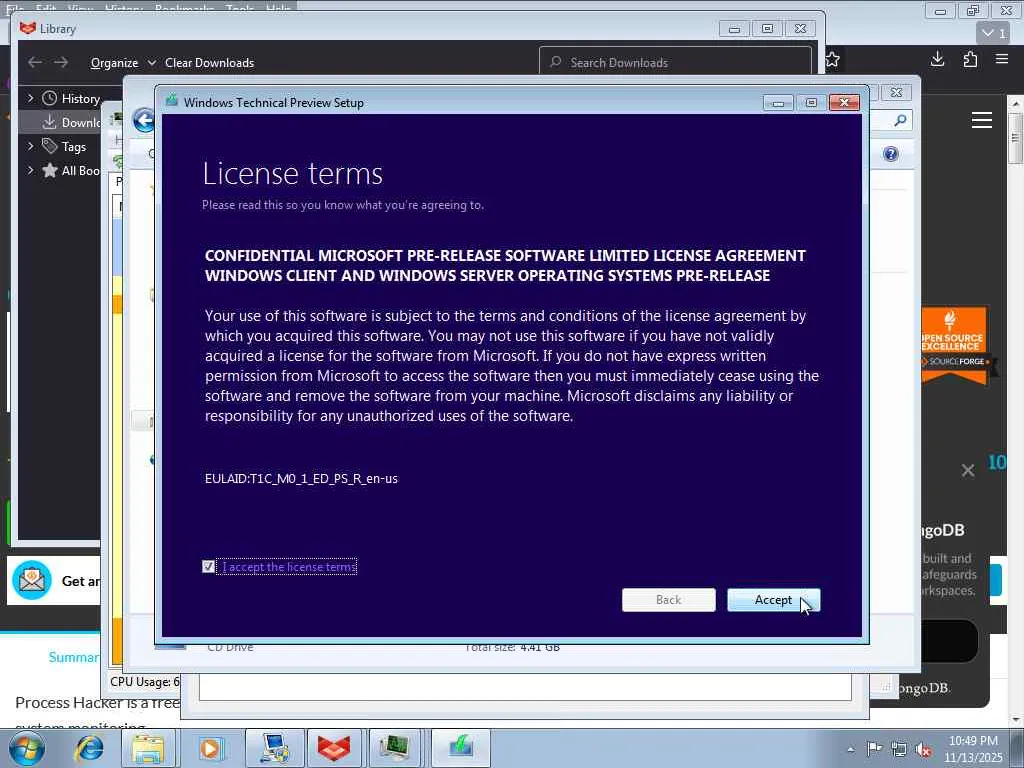Click the Search Downloads field
1024x768 pixels.
675,63
